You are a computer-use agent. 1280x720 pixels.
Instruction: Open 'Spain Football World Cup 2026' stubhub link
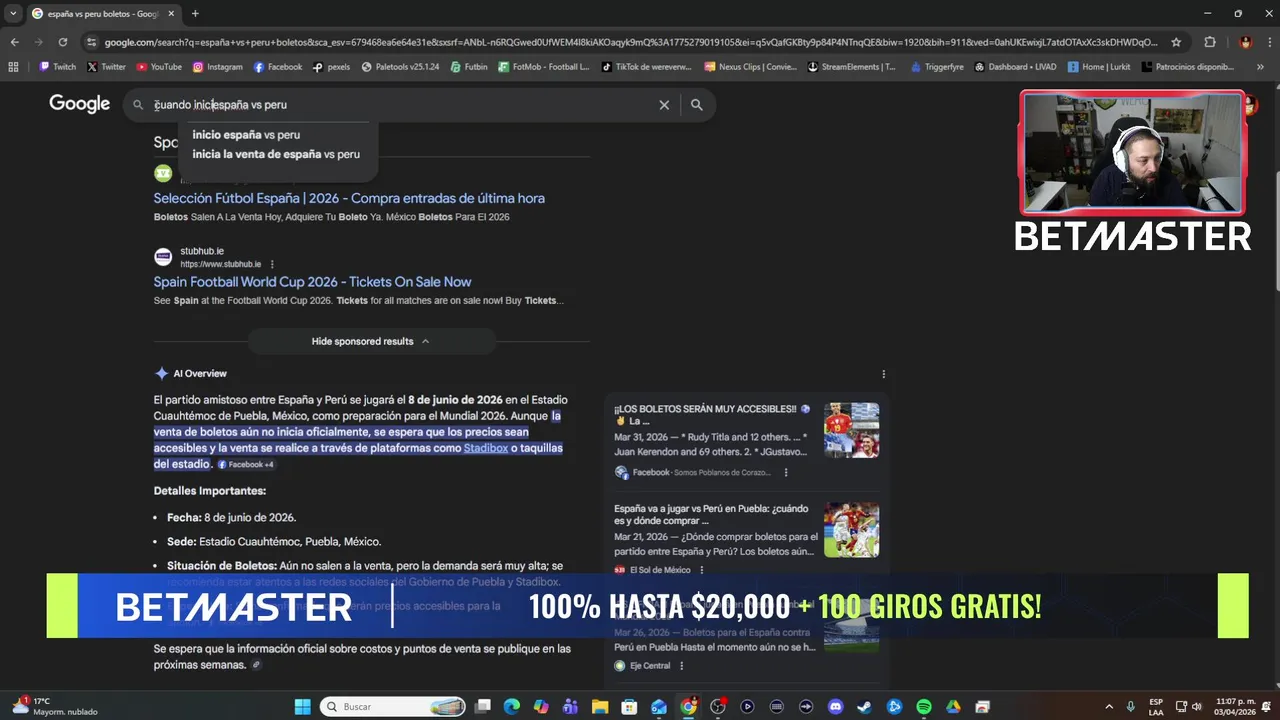click(x=312, y=282)
